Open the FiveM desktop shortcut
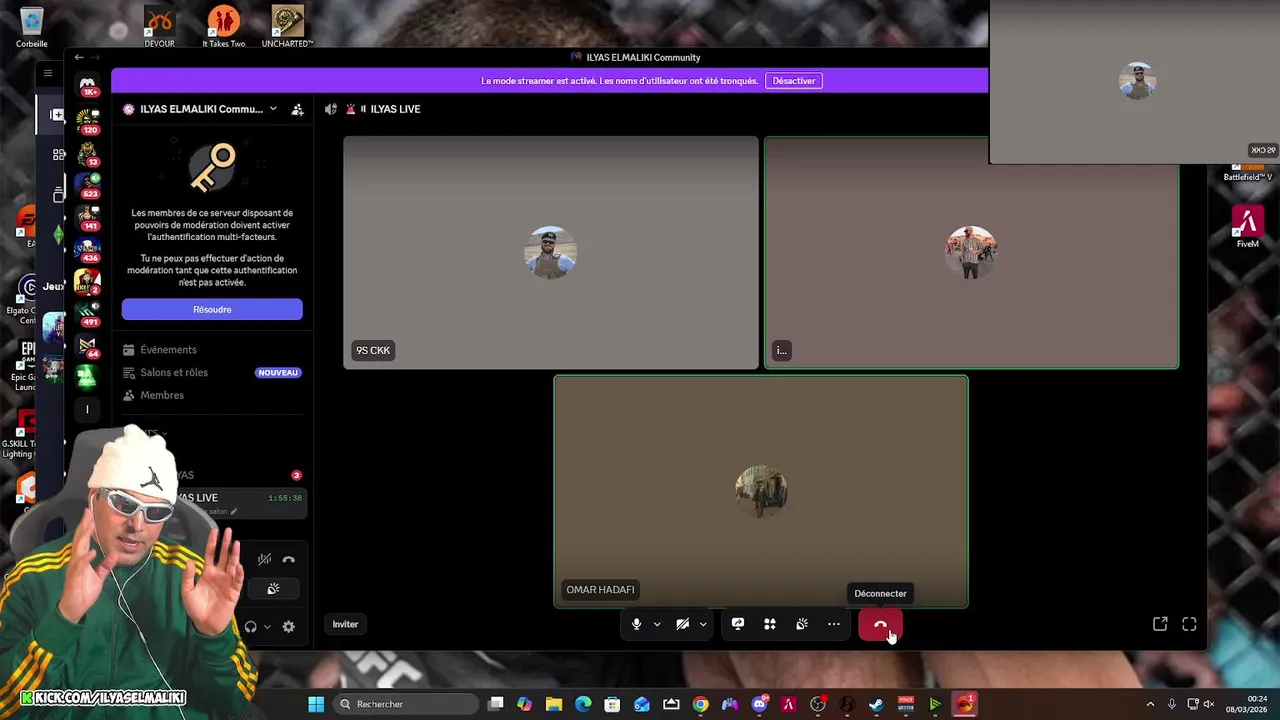The height and width of the screenshot is (720, 1280). pyautogui.click(x=1247, y=227)
